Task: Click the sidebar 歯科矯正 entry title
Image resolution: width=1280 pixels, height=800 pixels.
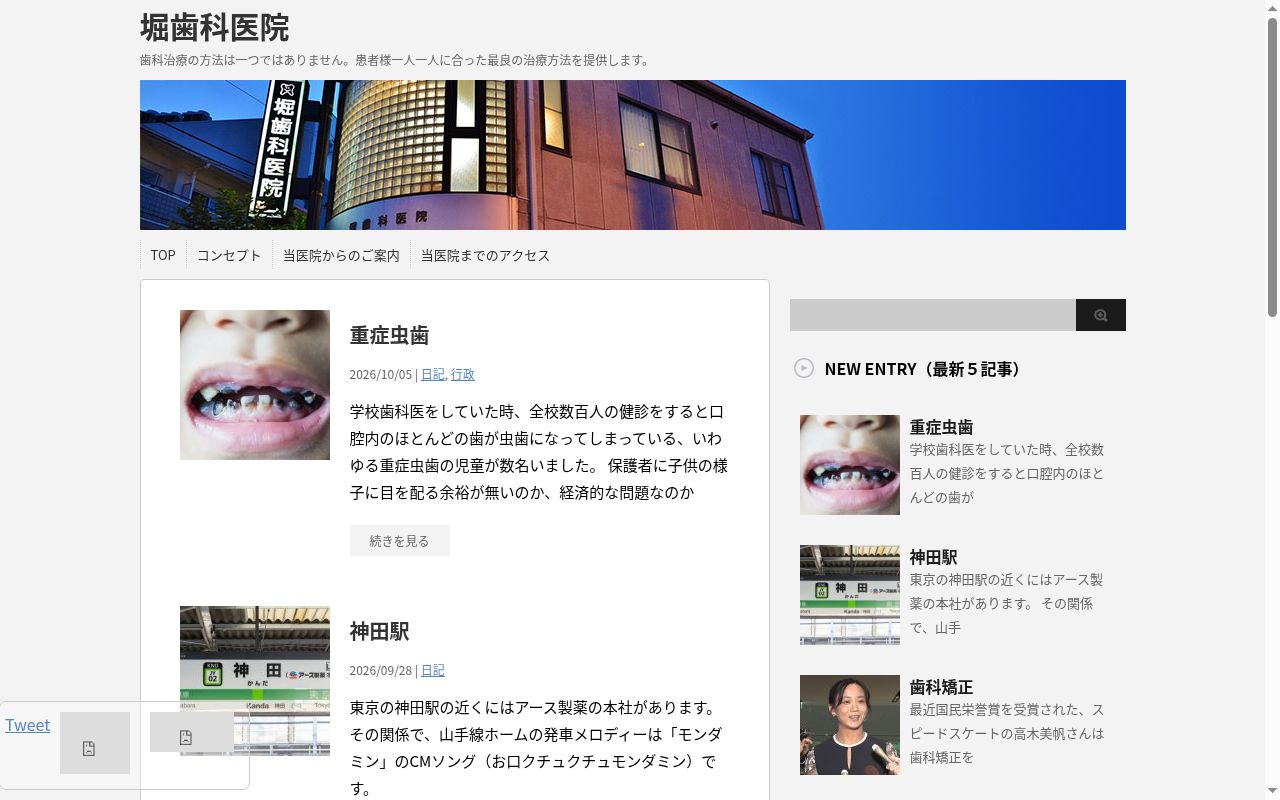Action: coord(941,687)
